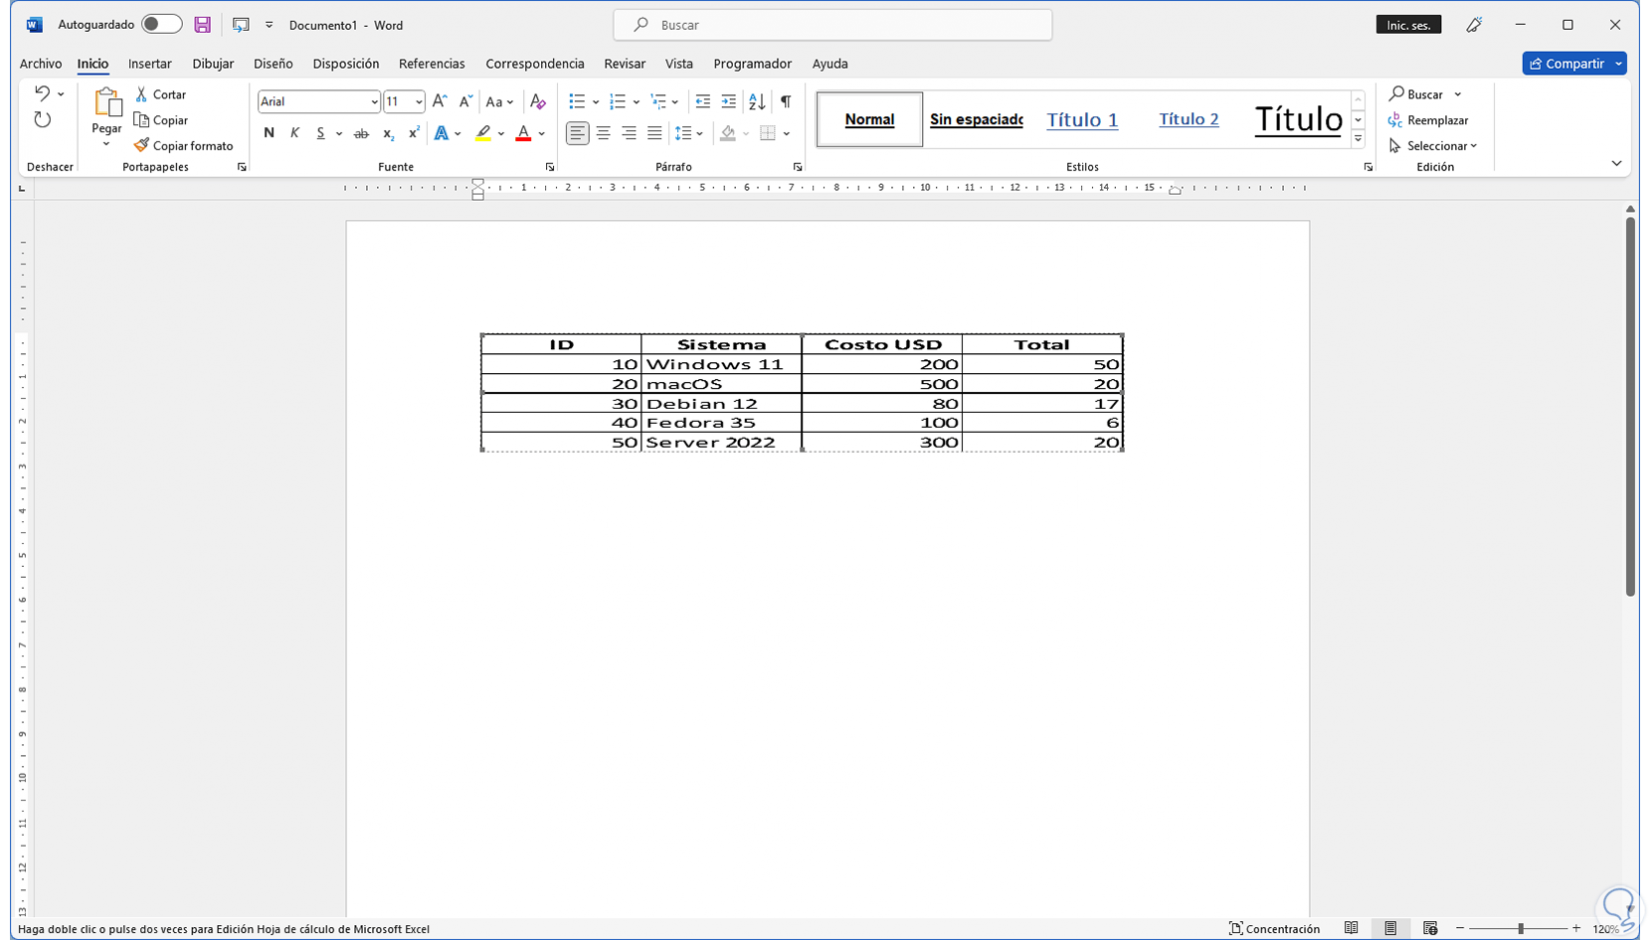Switch to the Diseño tab
This screenshot has height=940, width=1650.
[x=273, y=64]
